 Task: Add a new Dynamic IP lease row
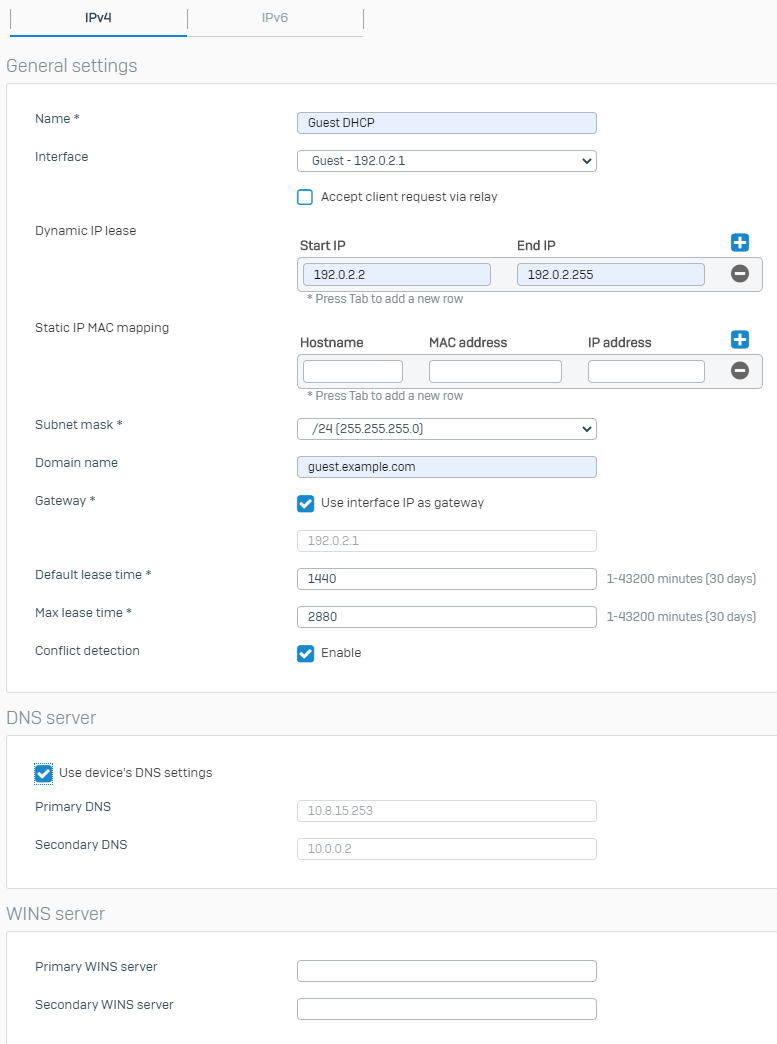click(x=740, y=243)
